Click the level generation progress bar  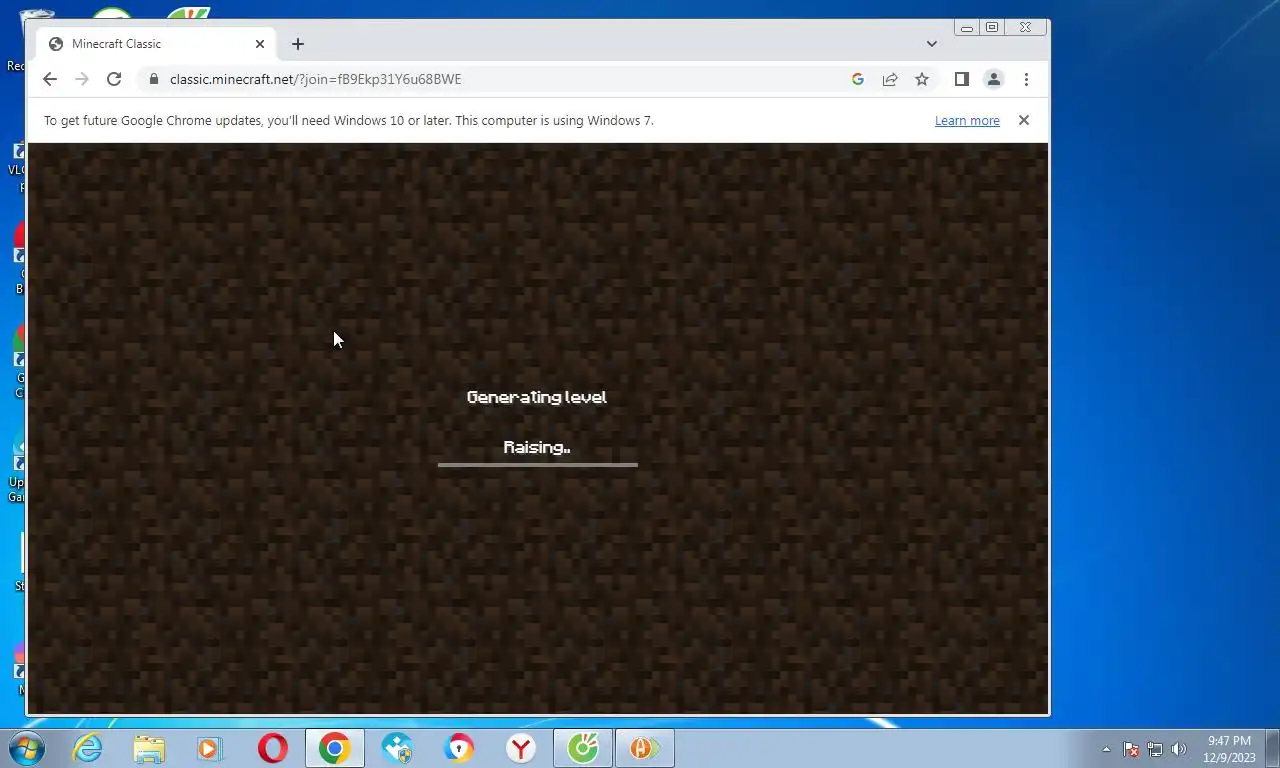[538, 465]
